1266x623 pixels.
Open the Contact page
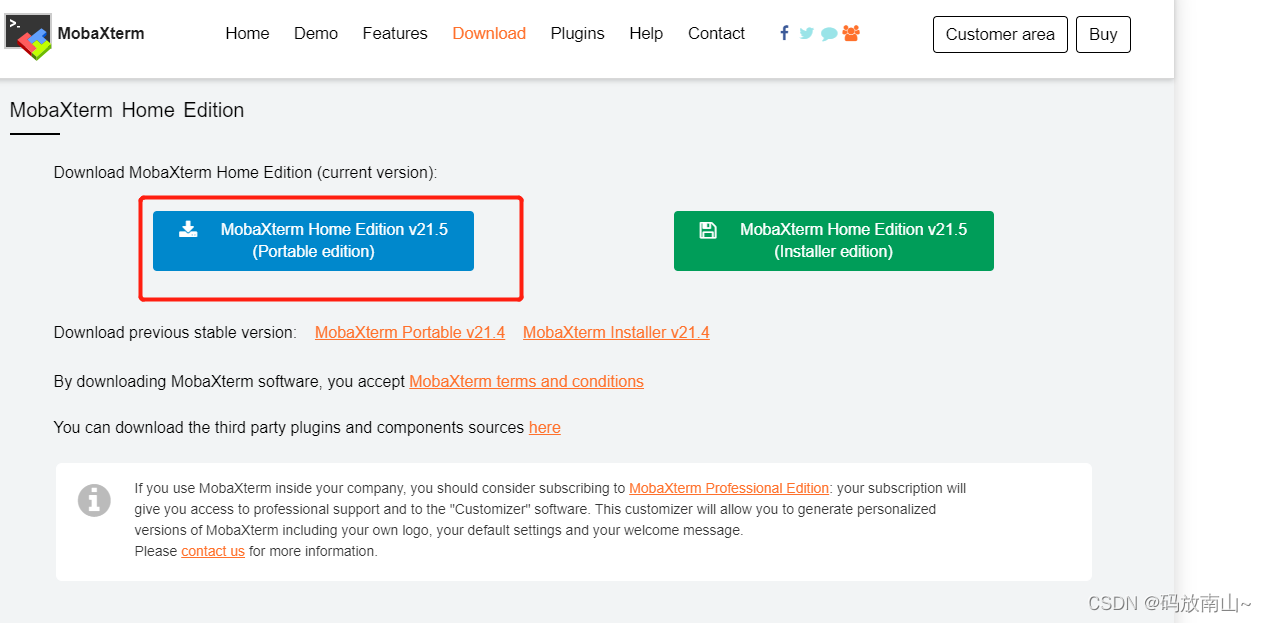pos(716,33)
